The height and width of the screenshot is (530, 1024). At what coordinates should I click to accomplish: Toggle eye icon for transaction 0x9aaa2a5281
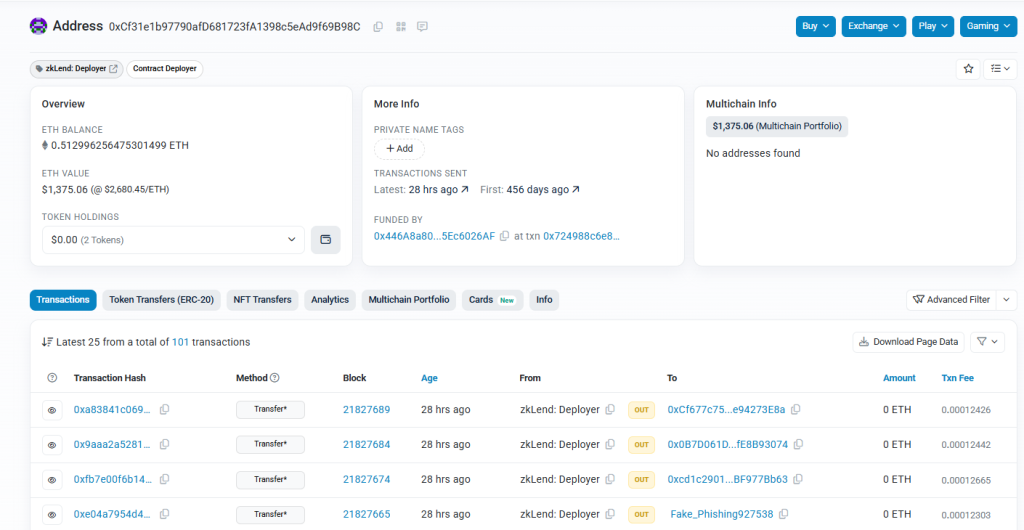[52, 444]
